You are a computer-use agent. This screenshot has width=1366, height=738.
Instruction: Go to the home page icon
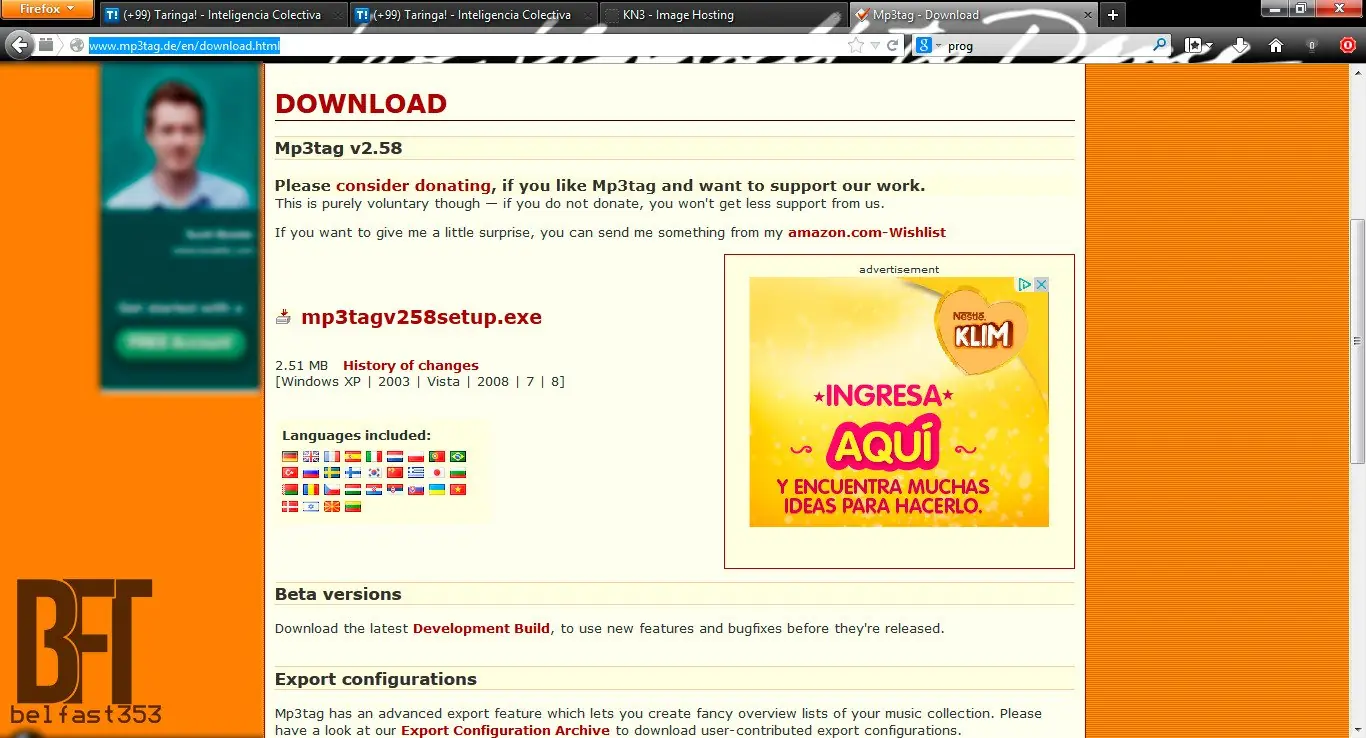1275,45
